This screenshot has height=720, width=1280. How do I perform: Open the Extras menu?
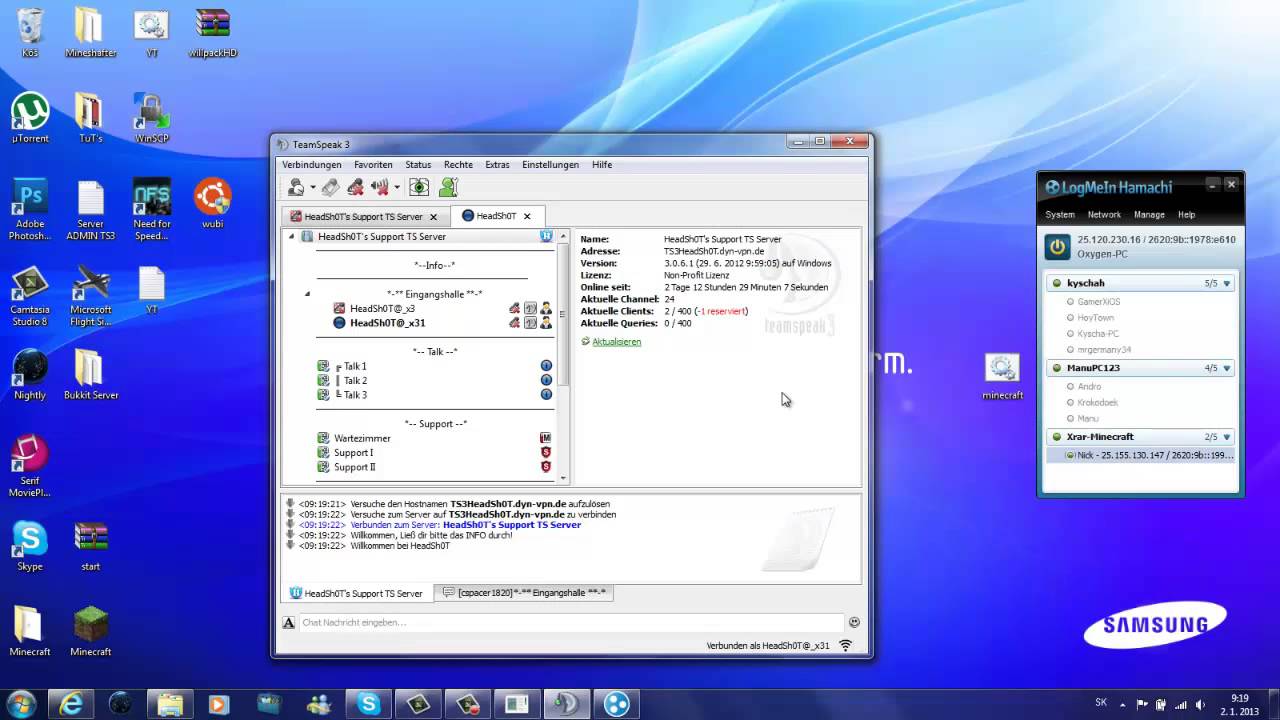[x=497, y=164]
